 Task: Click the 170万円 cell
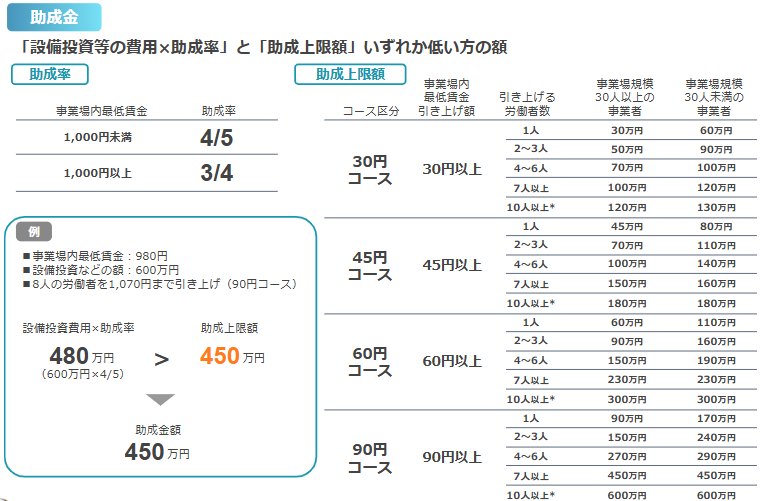716,419
